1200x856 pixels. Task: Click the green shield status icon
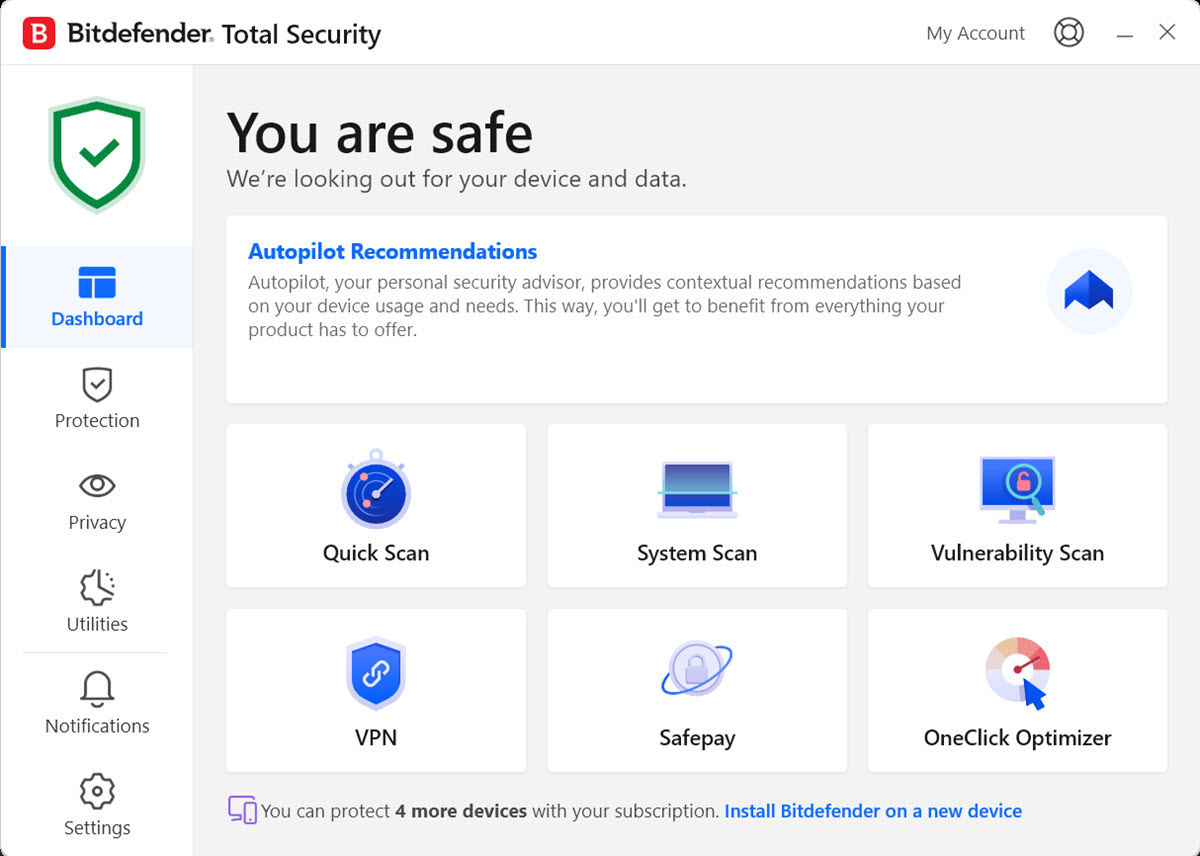coord(97,153)
